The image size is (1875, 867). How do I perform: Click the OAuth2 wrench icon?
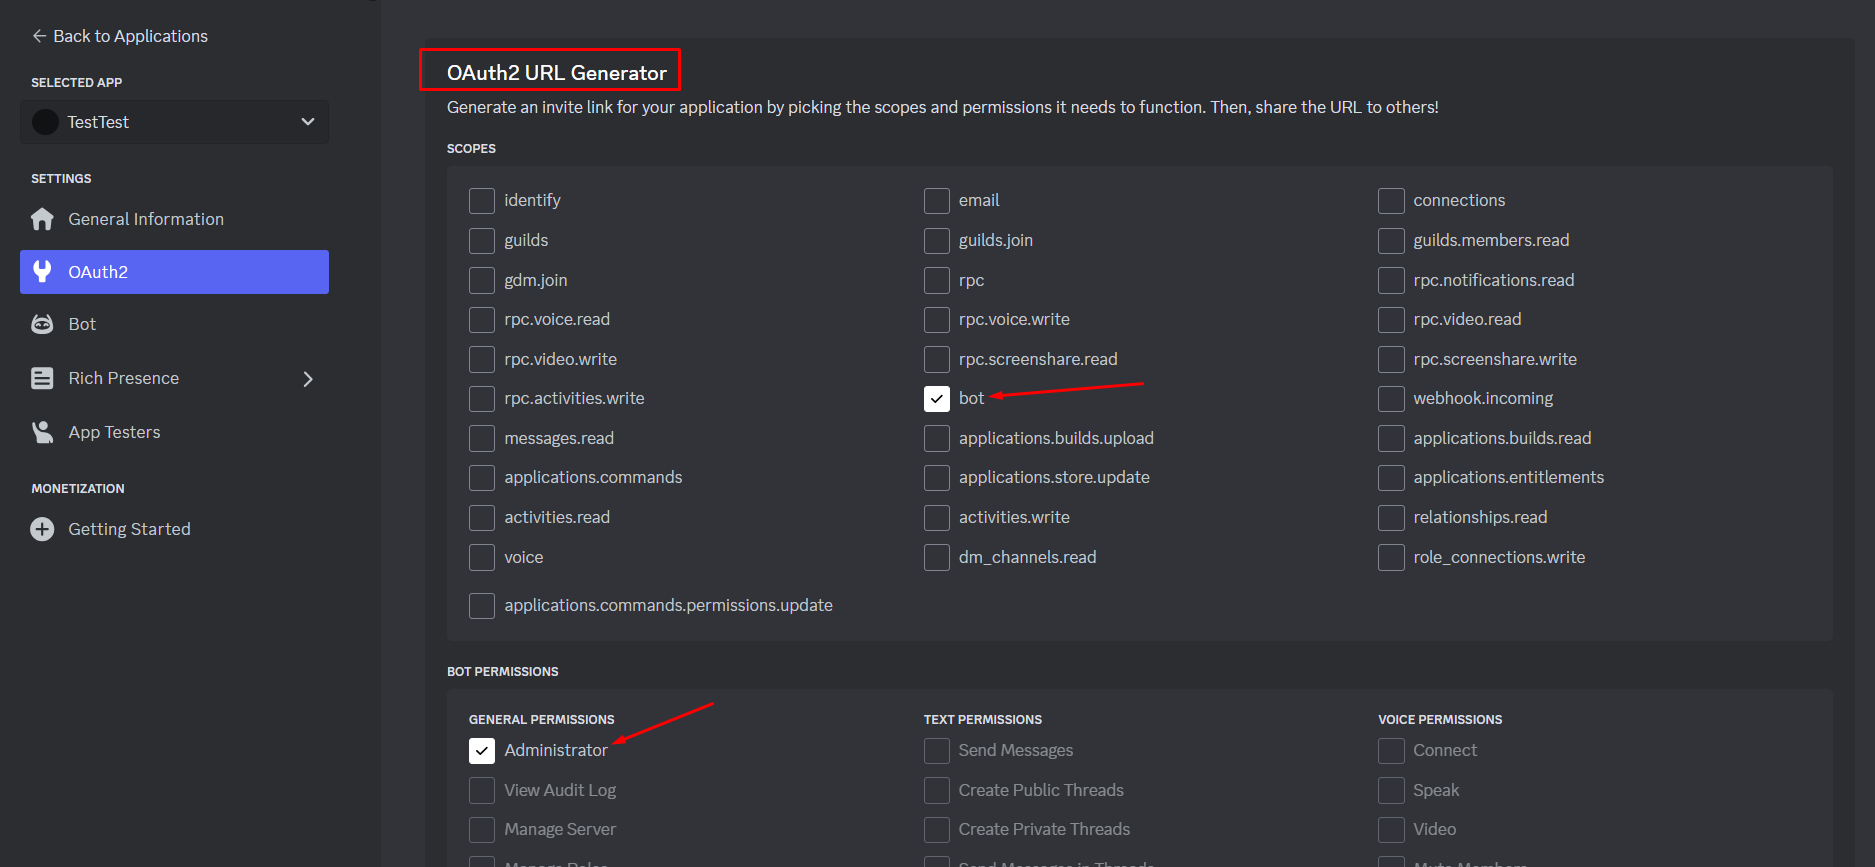click(x=42, y=272)
